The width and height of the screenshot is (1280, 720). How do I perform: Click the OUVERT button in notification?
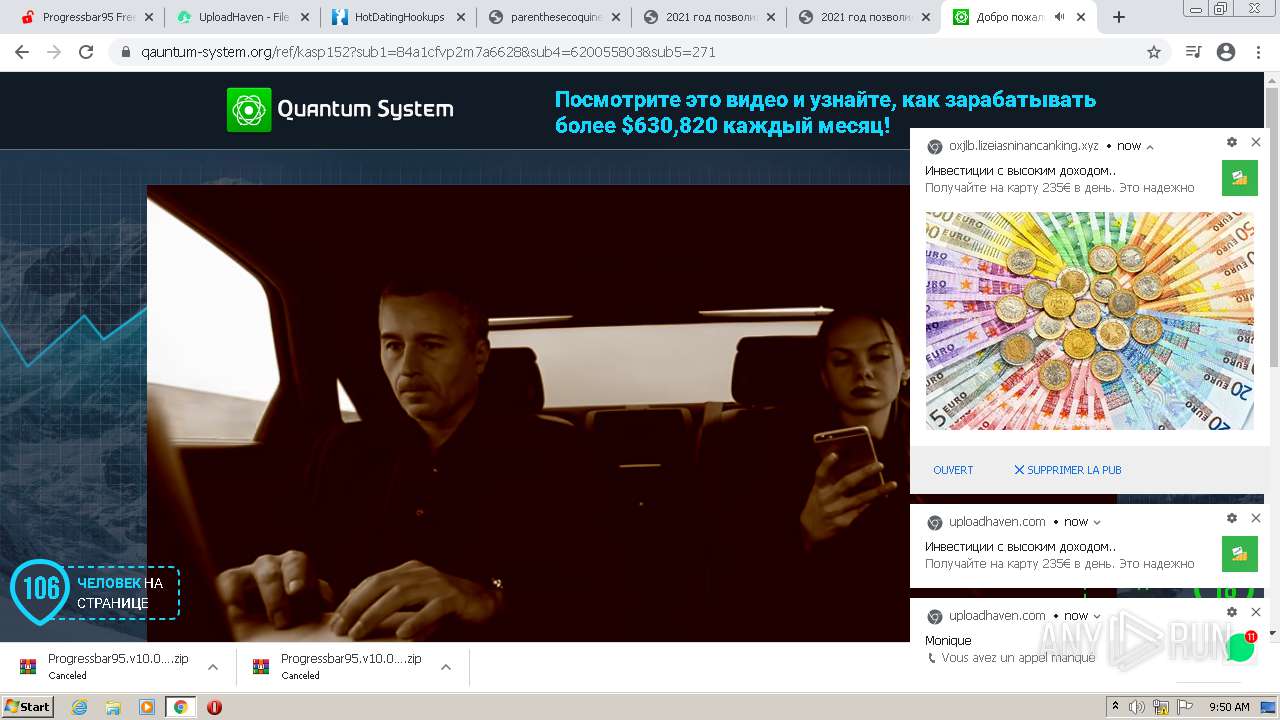pyautogui.click(x=953, y=470)
